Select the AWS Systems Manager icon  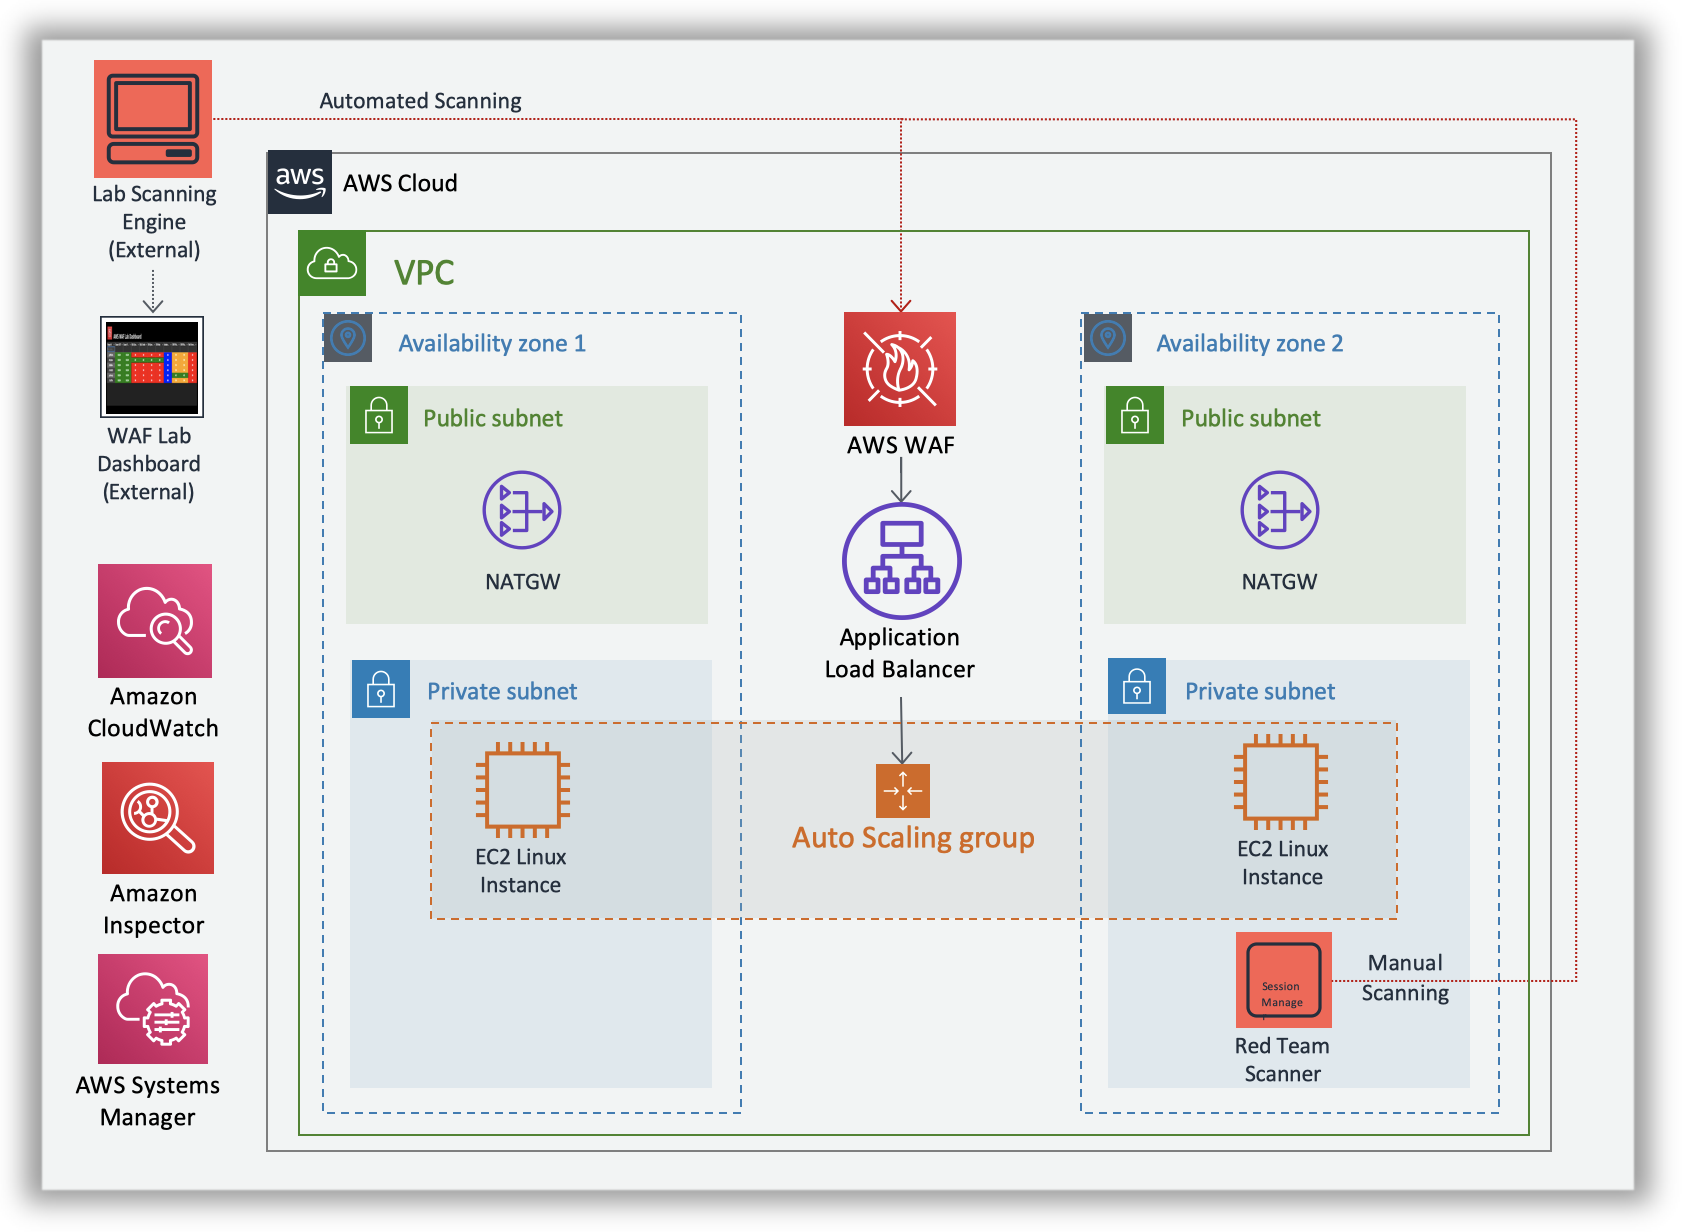click(153, 1009)
